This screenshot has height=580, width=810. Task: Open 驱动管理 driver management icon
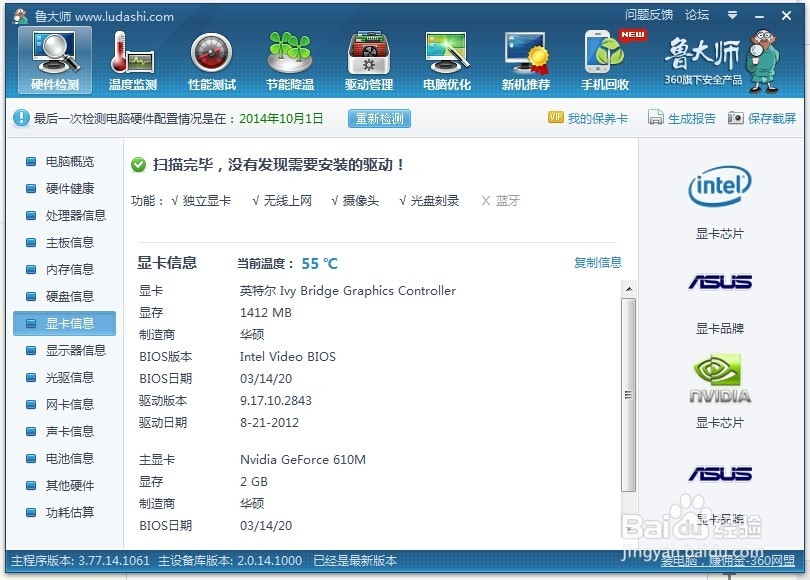pos(369,60)
